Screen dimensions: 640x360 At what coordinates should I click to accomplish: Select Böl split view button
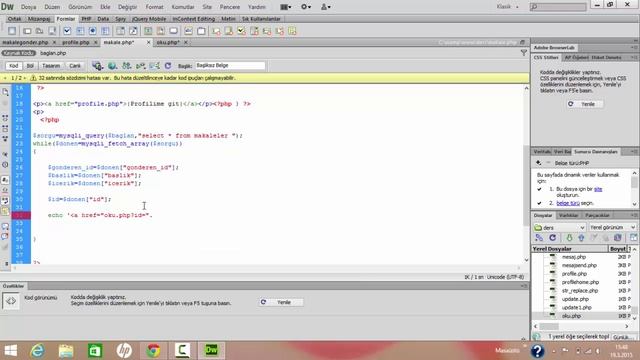pyautogui.click(x=30, y=66)
